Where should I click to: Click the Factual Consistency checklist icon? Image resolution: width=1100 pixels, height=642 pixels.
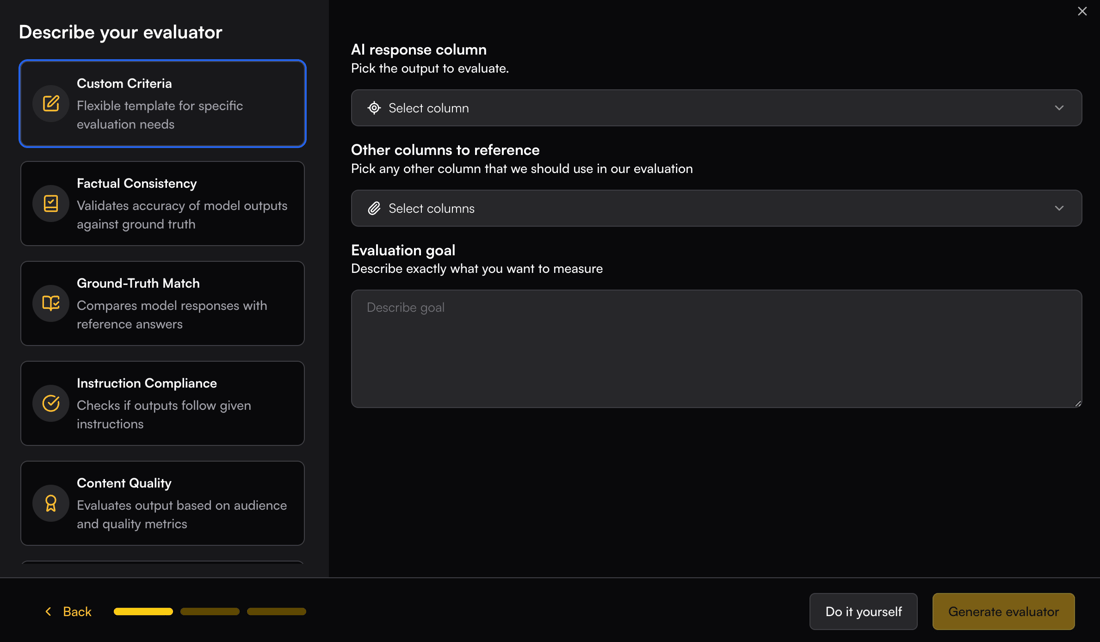[51, 203]
